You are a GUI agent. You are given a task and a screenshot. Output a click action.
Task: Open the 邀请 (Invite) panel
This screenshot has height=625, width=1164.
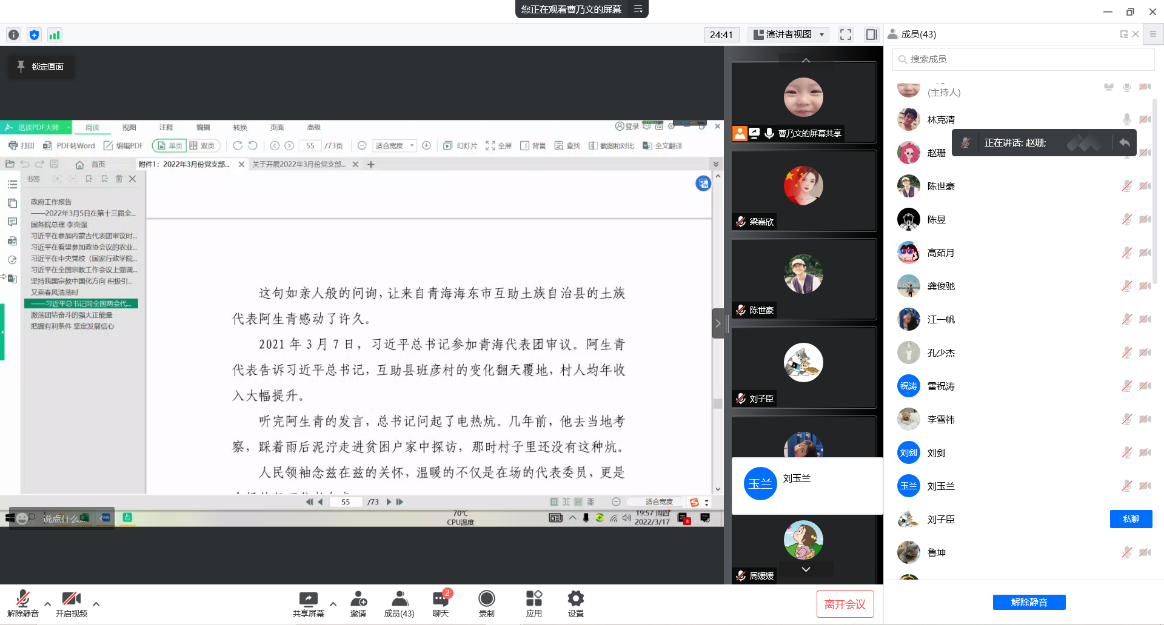click(358, 602)
